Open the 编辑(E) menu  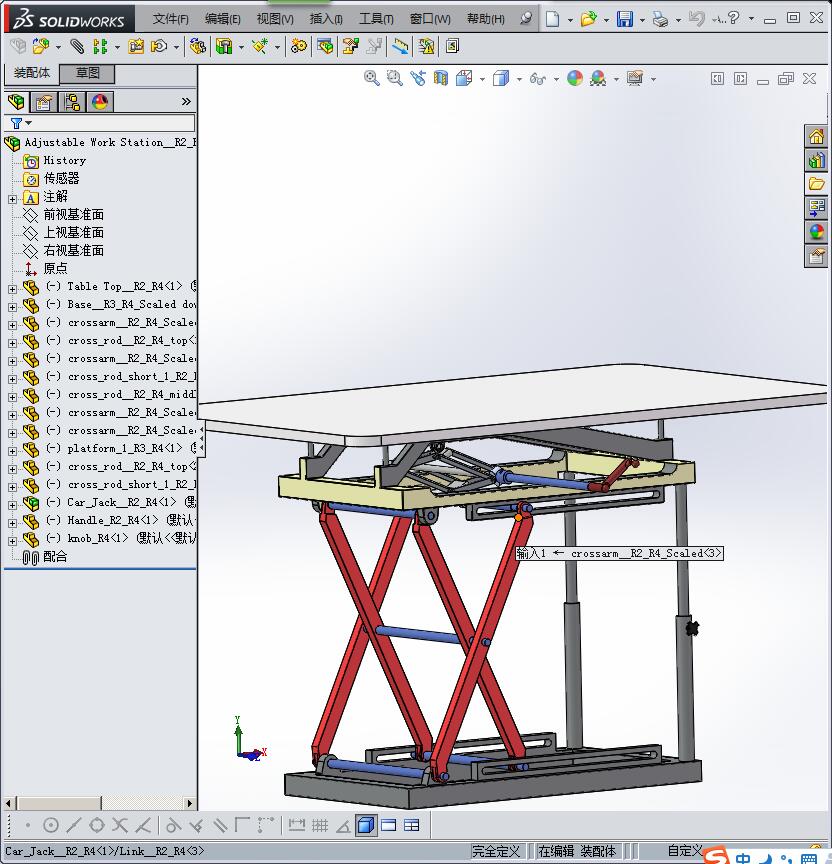pos(223,19)
